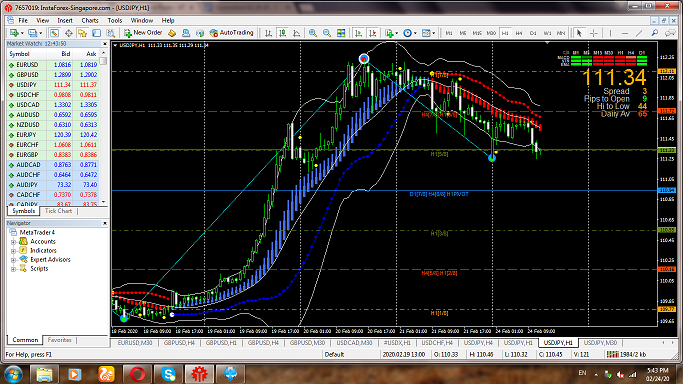The height and width of the screenshot is (384, 683).
Task: Open the New Chart icon
Action: tap(14, 33)
